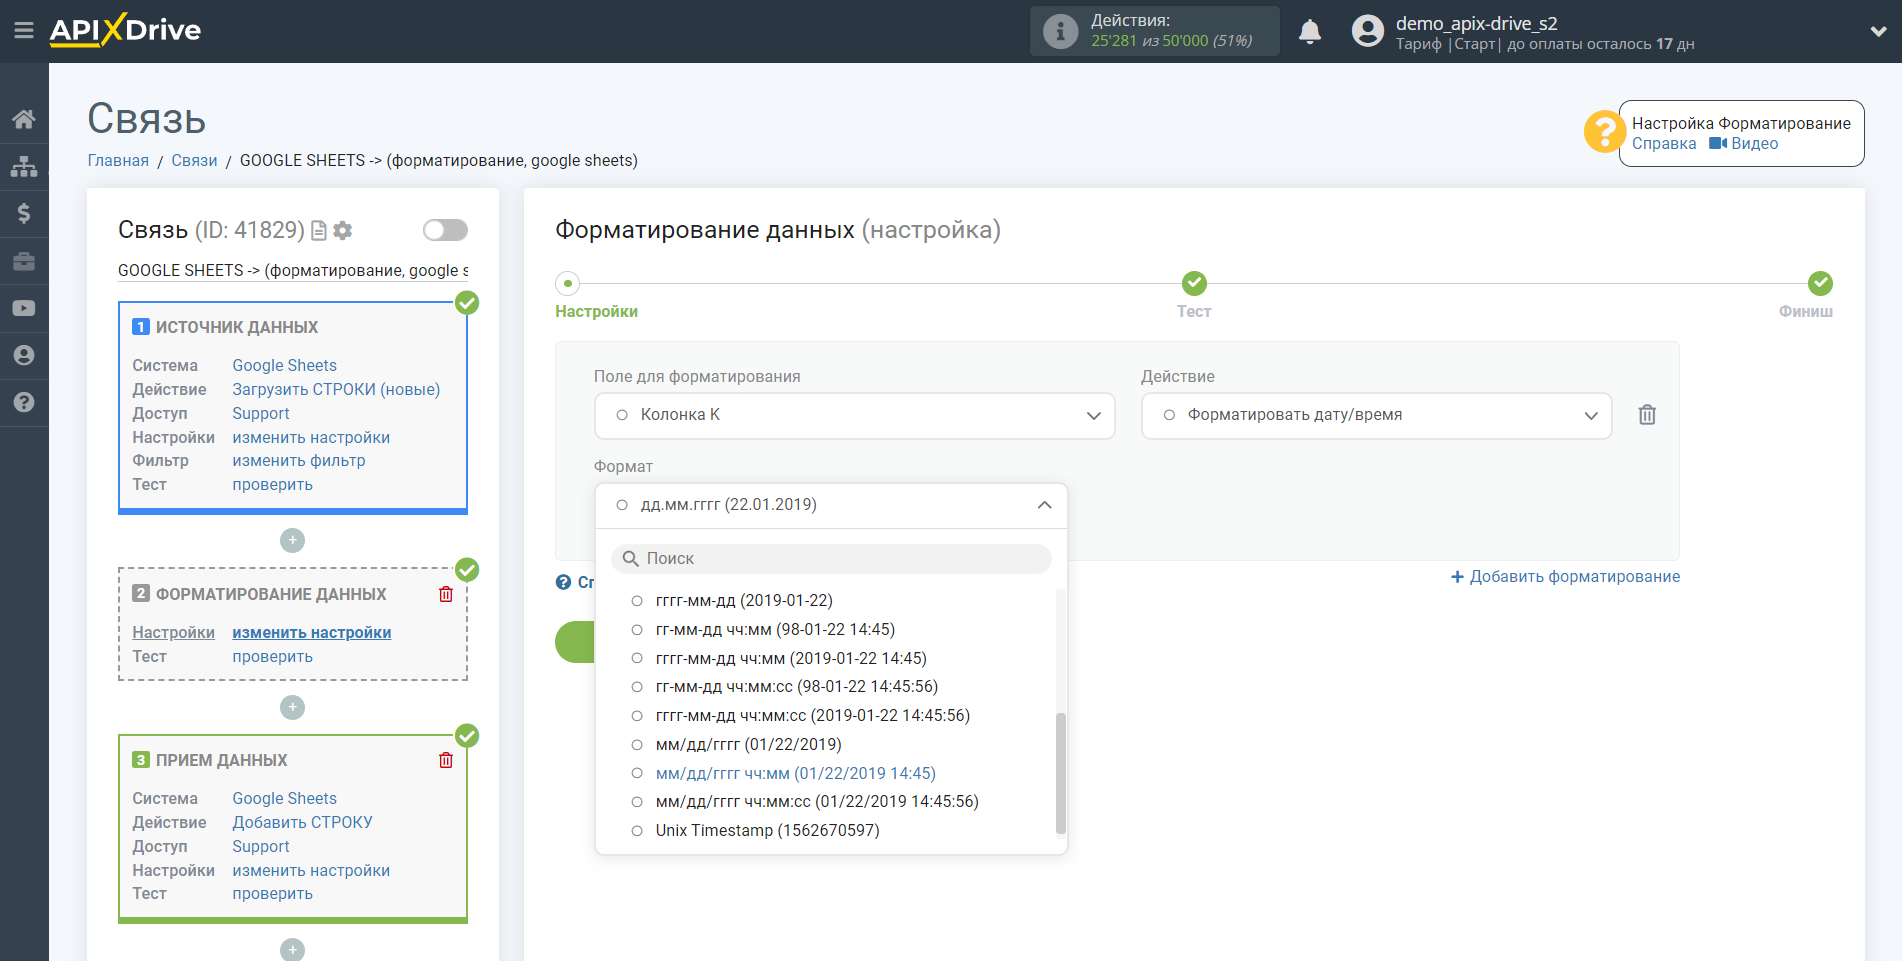Go to the Настройки step
This screenshot has width=1902, height=961.
pyautogui.click(x=596, y=312)
